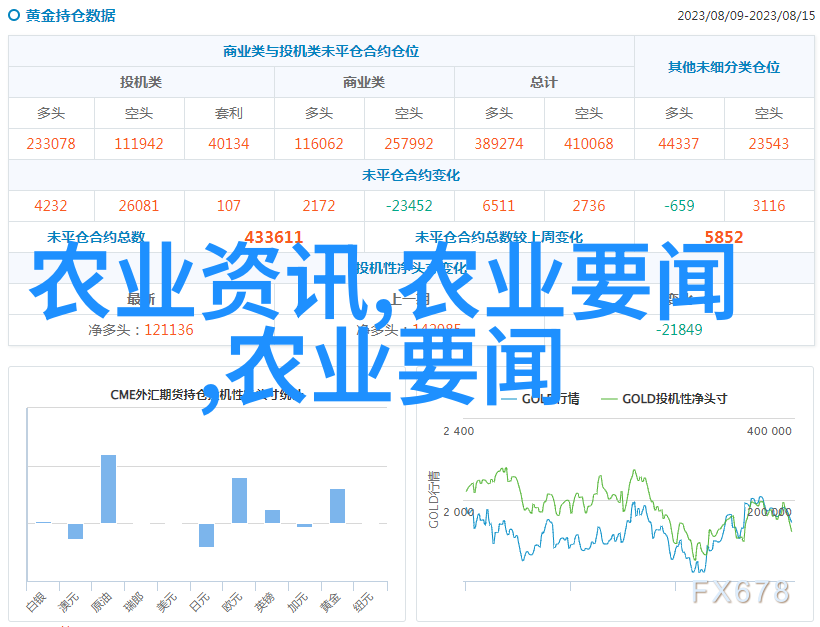Click the 总计 column group header
Screen dimensions: 820x627
tap(544, 82)
